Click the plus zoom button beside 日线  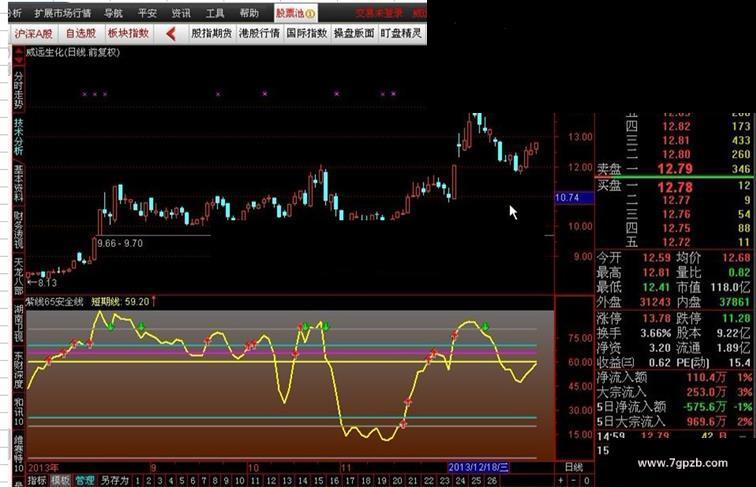(x=561, y=480)
